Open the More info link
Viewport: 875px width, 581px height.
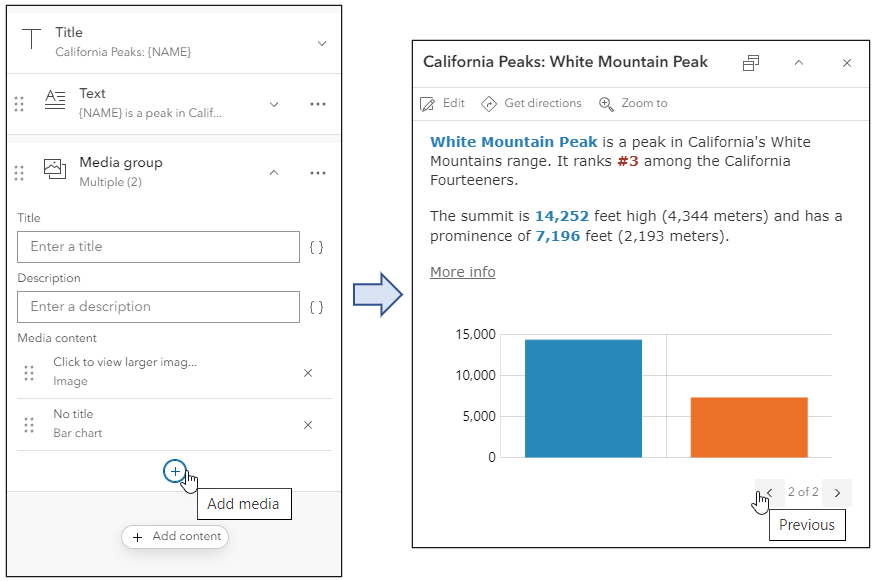coord(462,272)
